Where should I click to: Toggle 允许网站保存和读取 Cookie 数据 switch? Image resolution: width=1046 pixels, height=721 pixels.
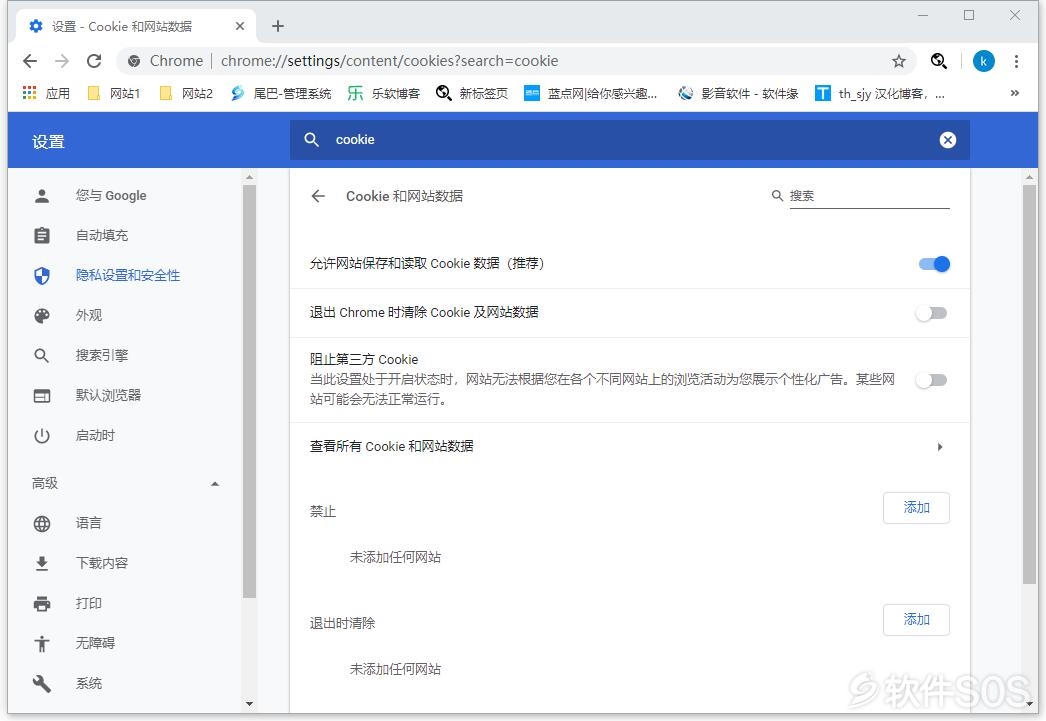click(934, 264)
